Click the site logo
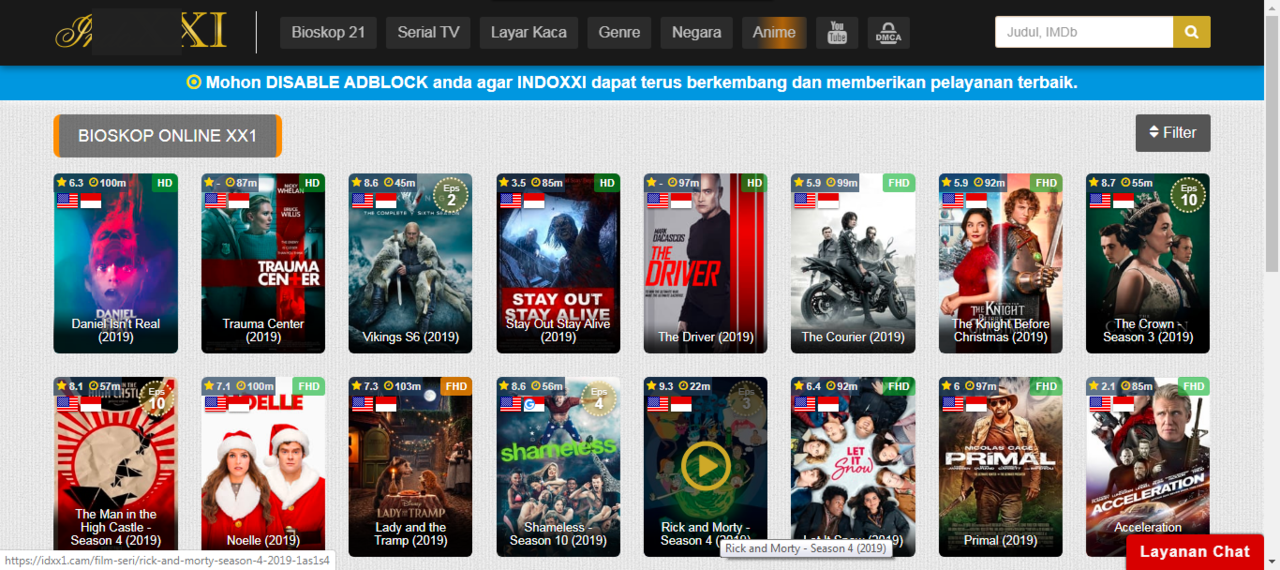Viewport: 1280px width, 570px height. point(140,32)
